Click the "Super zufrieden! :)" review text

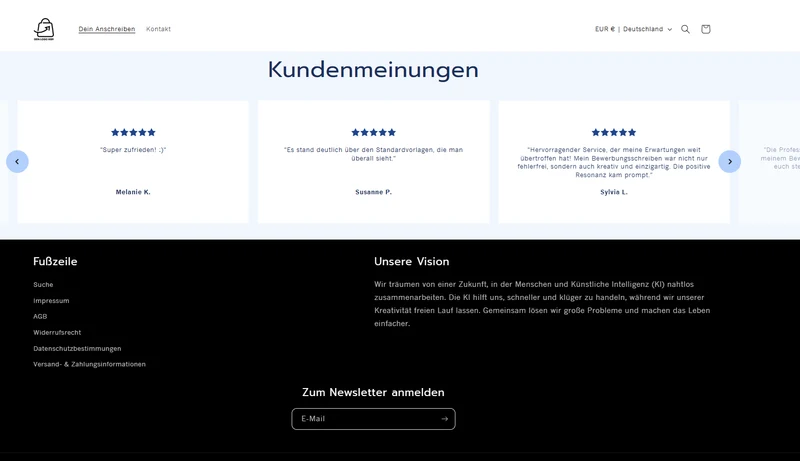pyautogui.click(x=133, y=150)
